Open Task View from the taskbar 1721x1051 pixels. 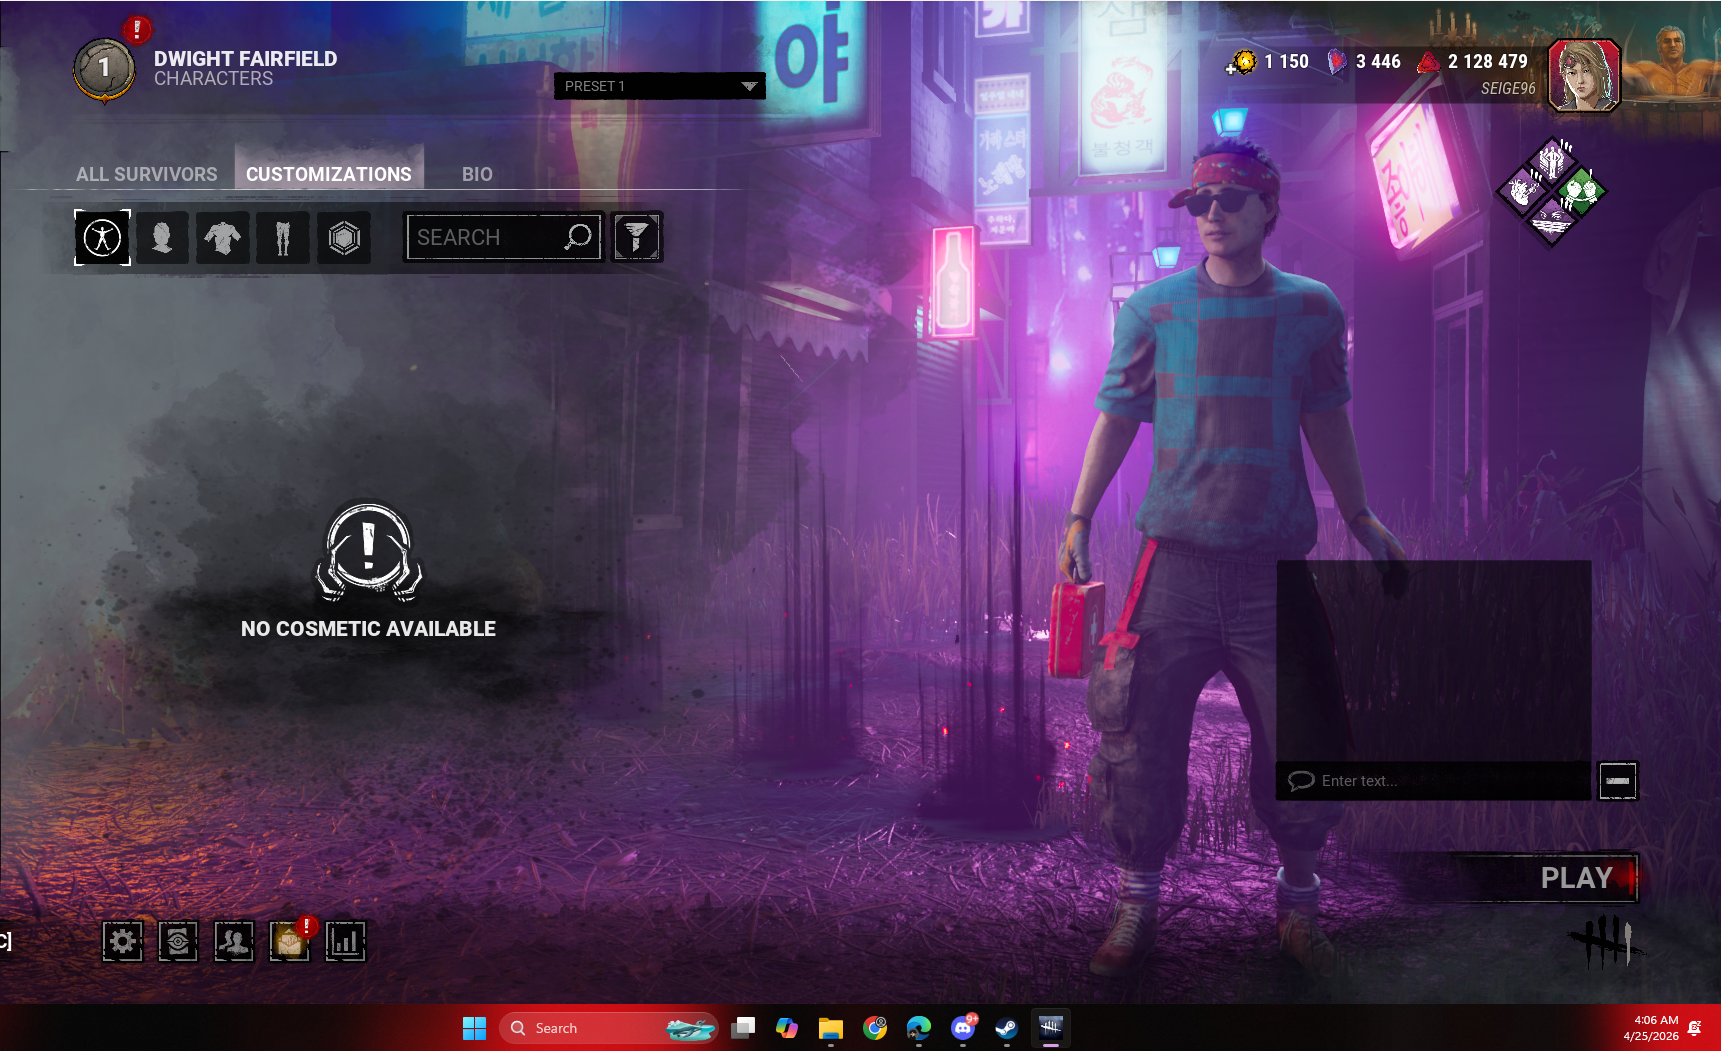pyautogui.click(x=743, y=1027)
